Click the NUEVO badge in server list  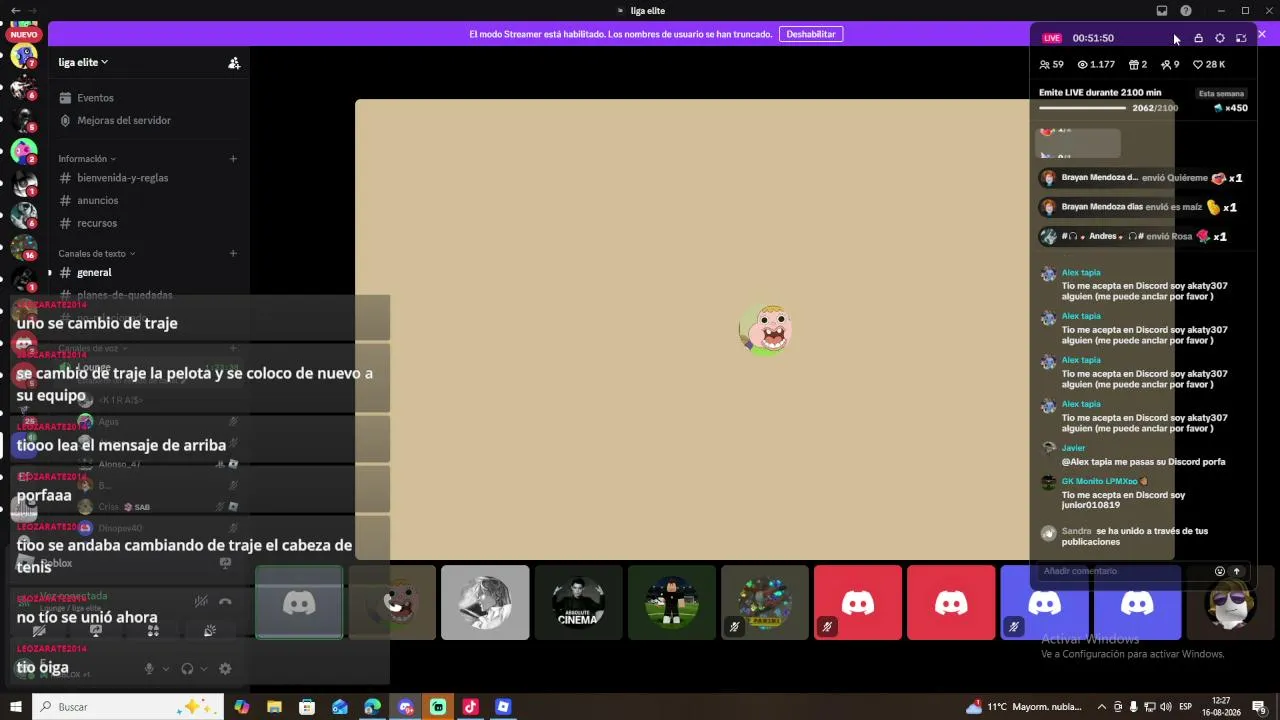[24, 35]
